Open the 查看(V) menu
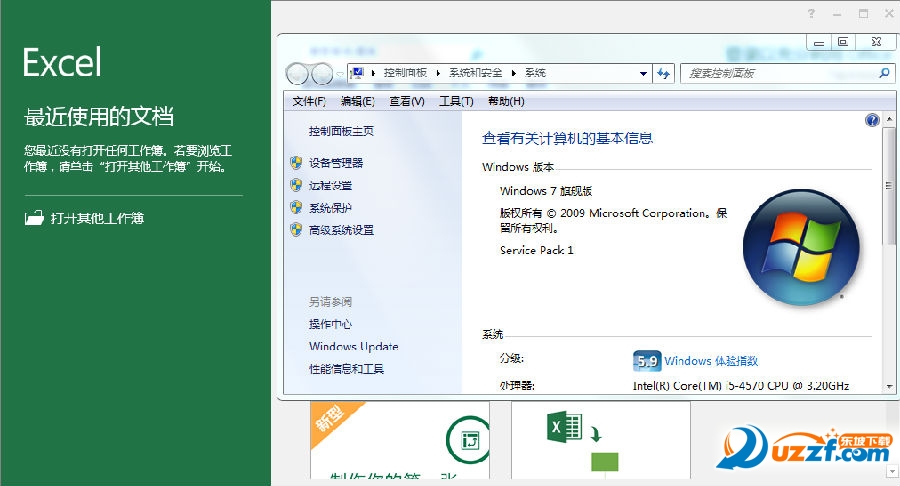 coord(407,101)
